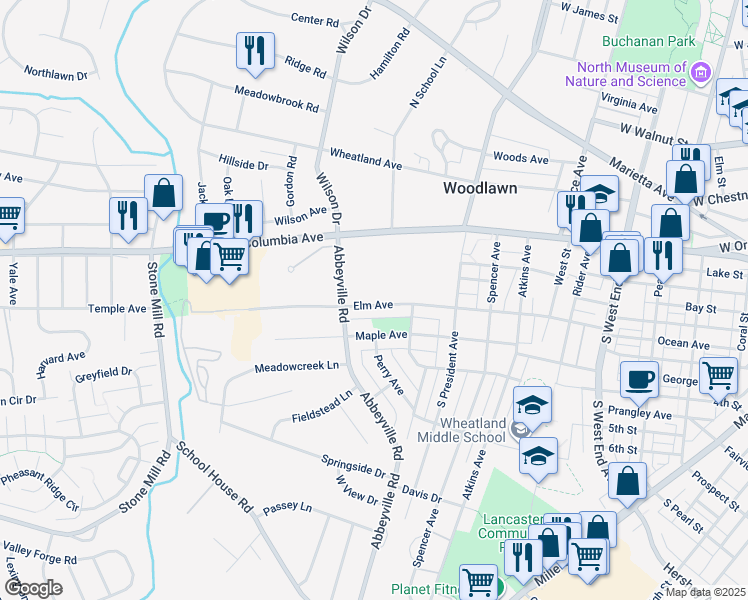Screen dimensions: 748x600
Task: Click the shopping cart marker near 4th St
Action: click(x=718, y=378)
